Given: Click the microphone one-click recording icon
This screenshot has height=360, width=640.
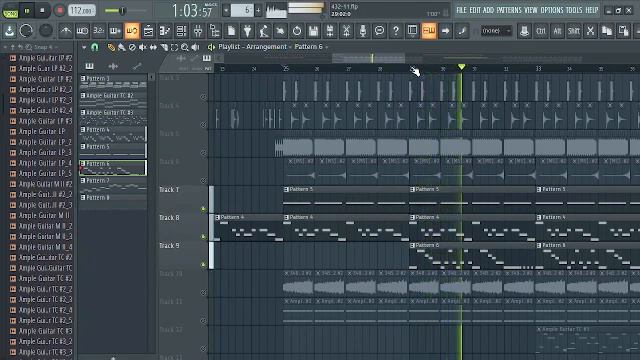Looking at the screenshot, I should tap(362, 31).
